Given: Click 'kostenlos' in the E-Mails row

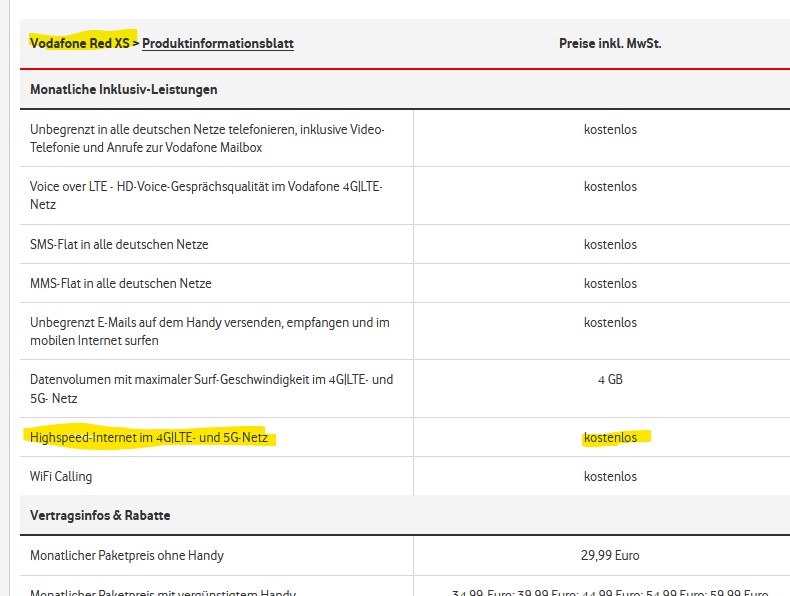Looking at the screenshot, I should tap(610, 322).
